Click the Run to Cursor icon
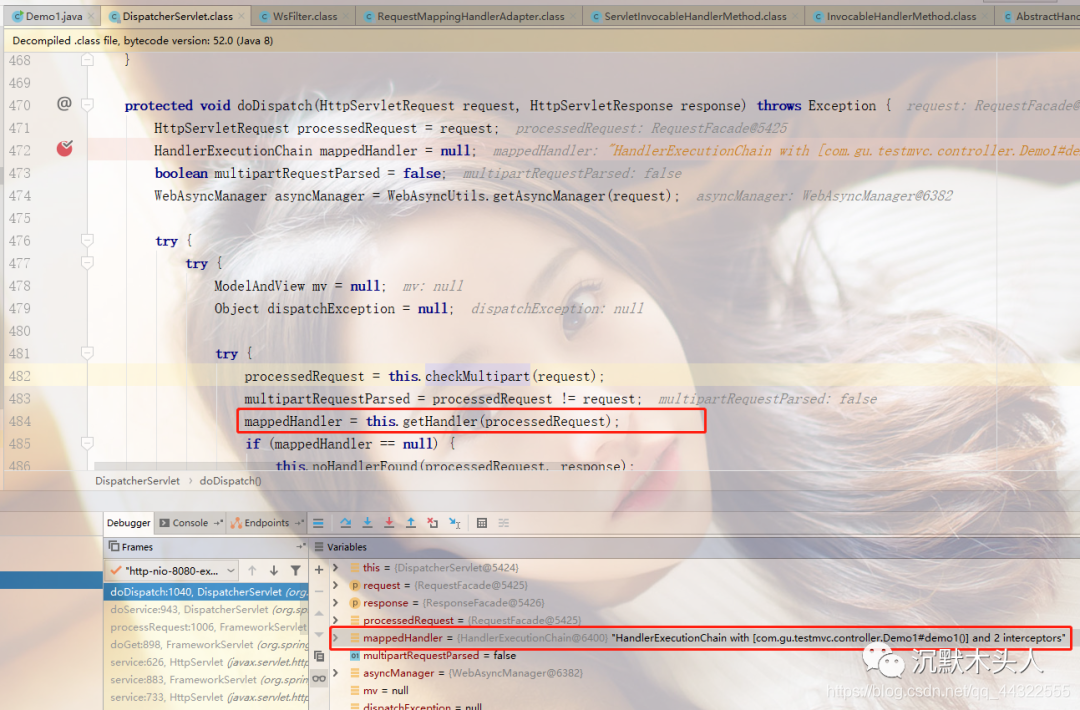The width and height of the screenshot is (1080, 710). [455, 523]
